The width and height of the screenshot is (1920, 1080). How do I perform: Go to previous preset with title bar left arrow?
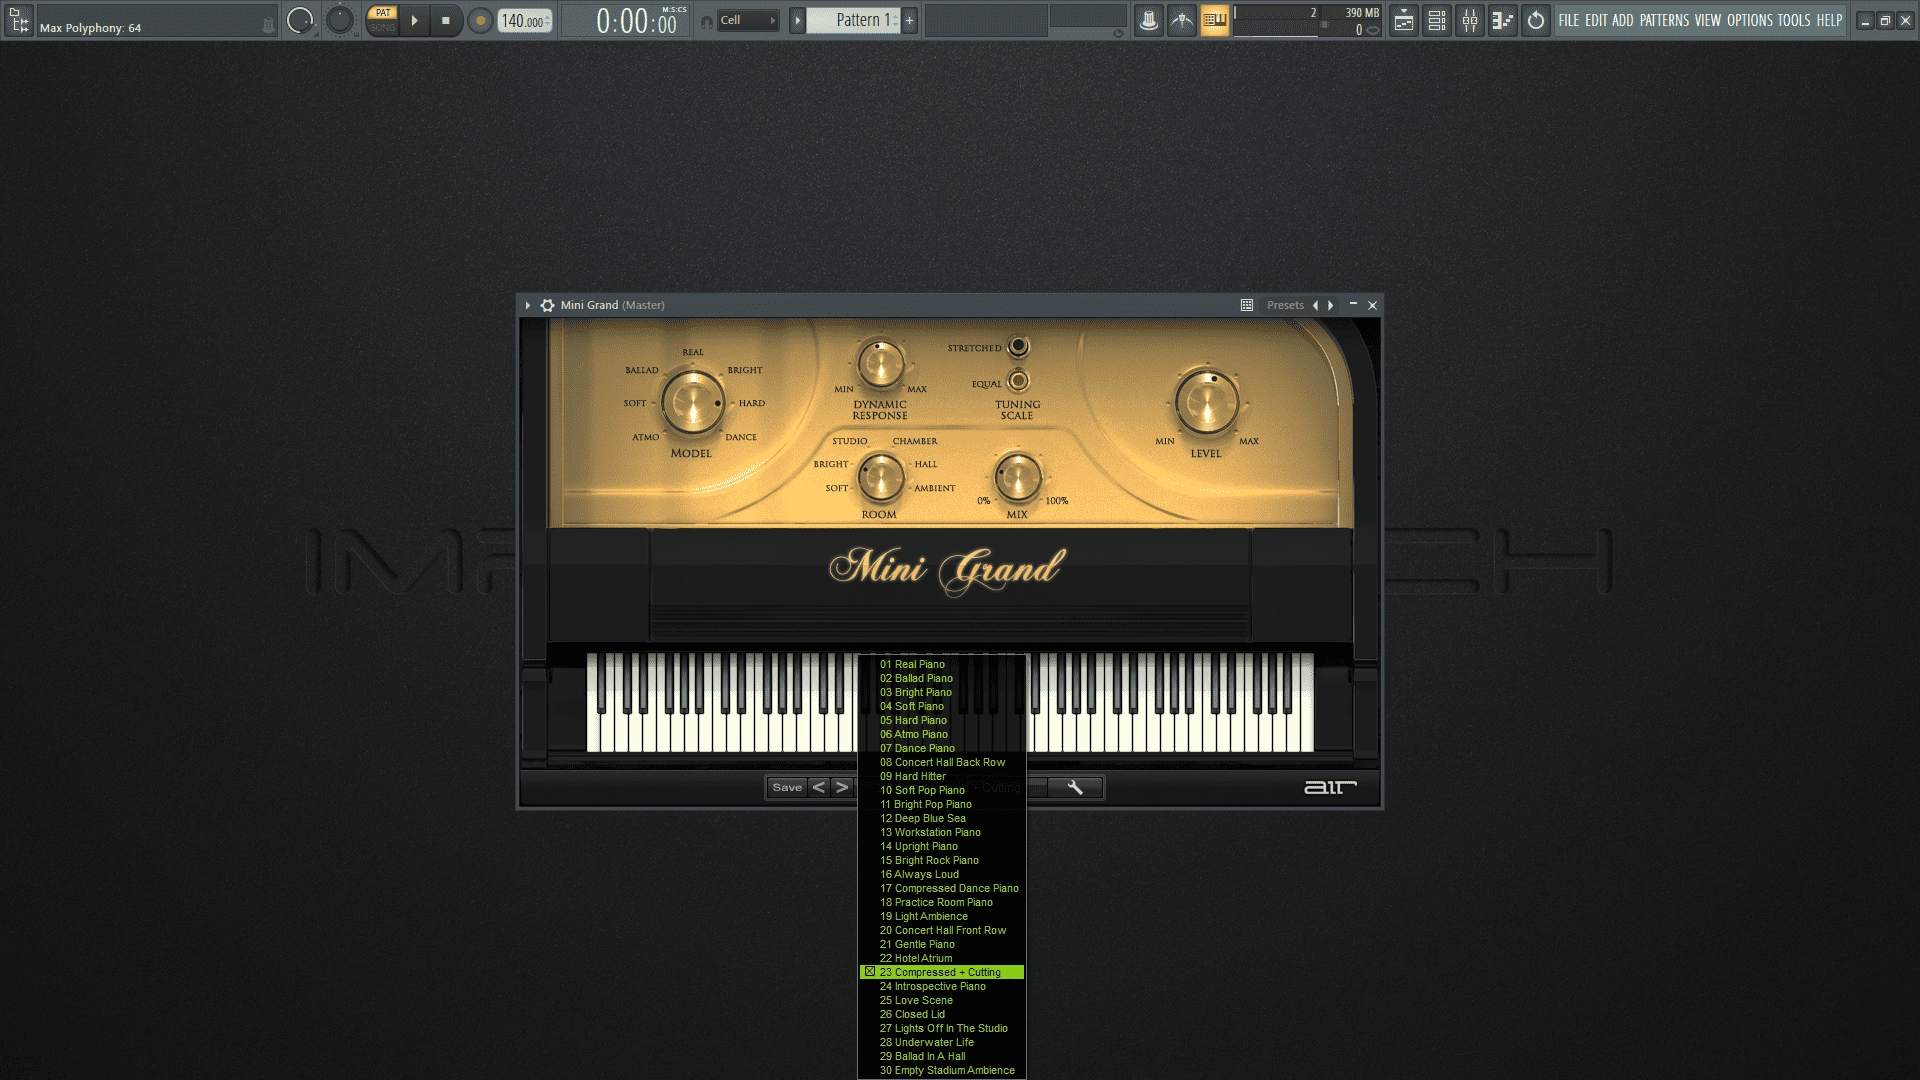tap(1315, 305)
